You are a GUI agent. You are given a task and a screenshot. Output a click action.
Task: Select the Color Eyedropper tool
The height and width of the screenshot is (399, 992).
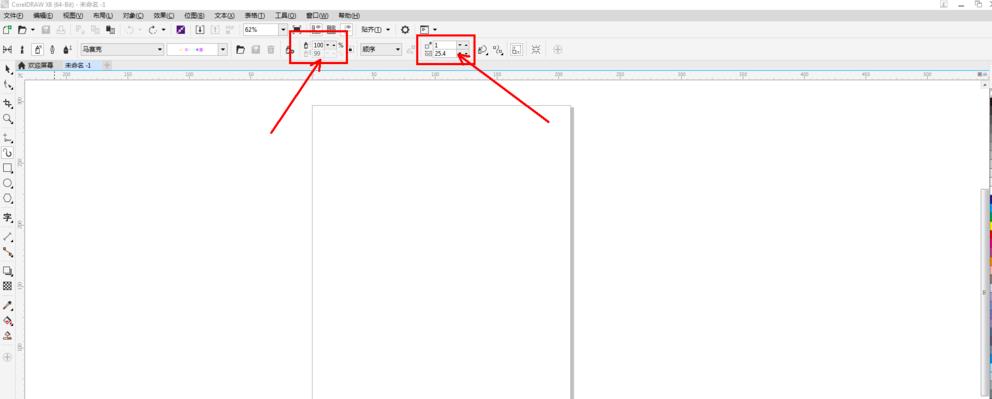click(x=8, y=305)
